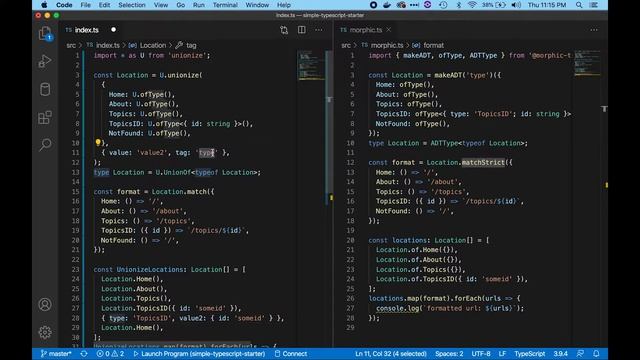Open Spotlight search in menu bar
Viewport: 640px width, 360px height.
pyautogui.click(x=579, y=5)
